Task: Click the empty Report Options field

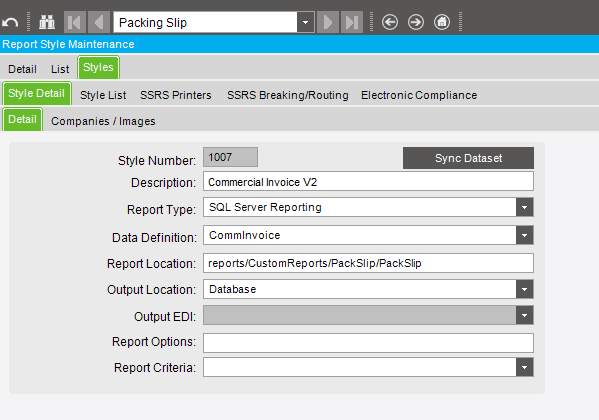Action: [x=368, y=343]
